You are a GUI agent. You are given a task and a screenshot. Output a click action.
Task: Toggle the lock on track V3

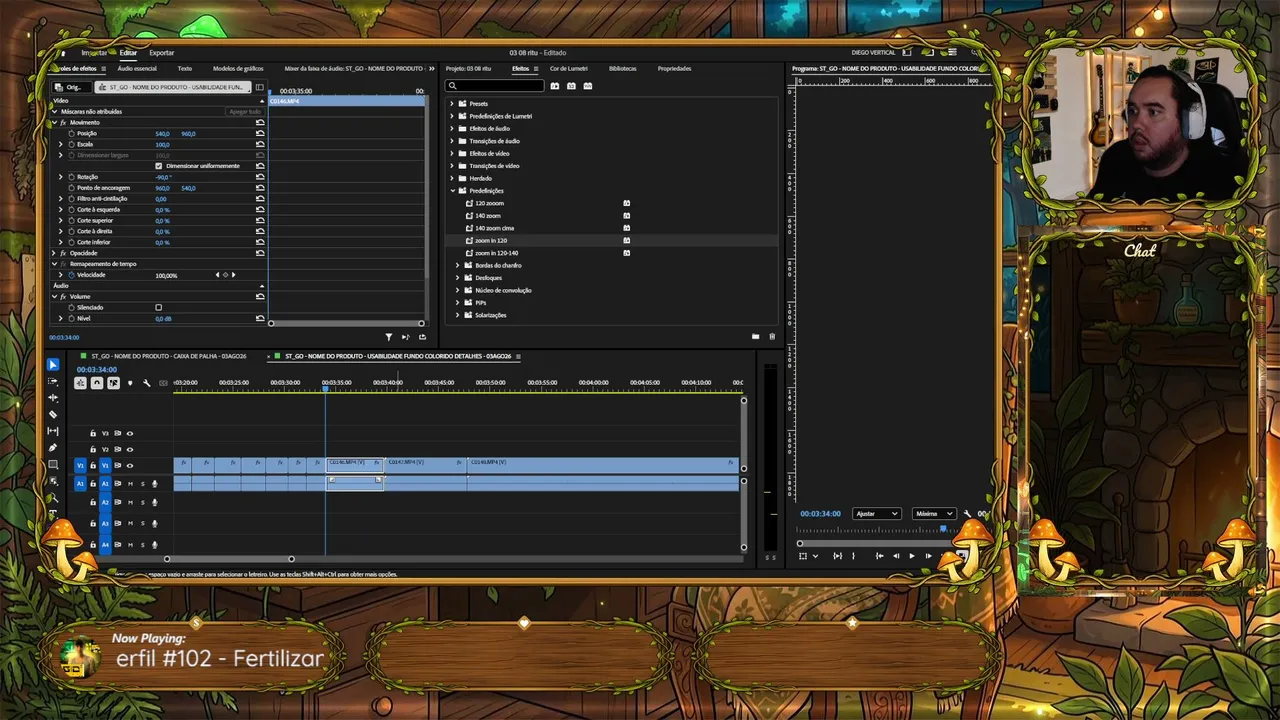coord(93,434)
